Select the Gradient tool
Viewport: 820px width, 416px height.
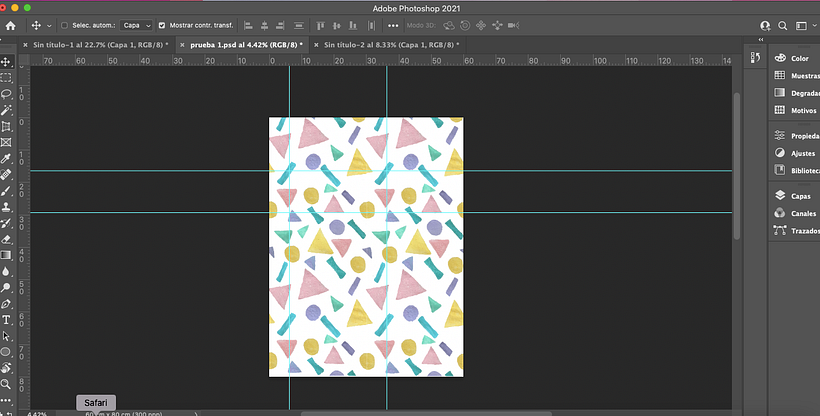tap(6, 255)
